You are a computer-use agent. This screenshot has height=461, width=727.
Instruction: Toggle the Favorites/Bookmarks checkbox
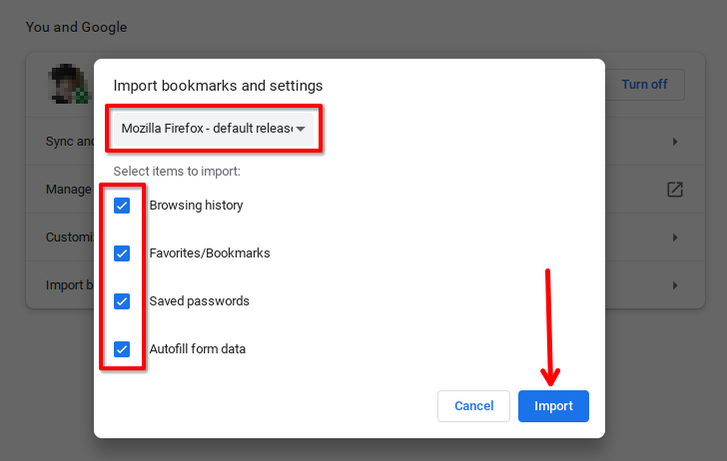coord(122,253)
